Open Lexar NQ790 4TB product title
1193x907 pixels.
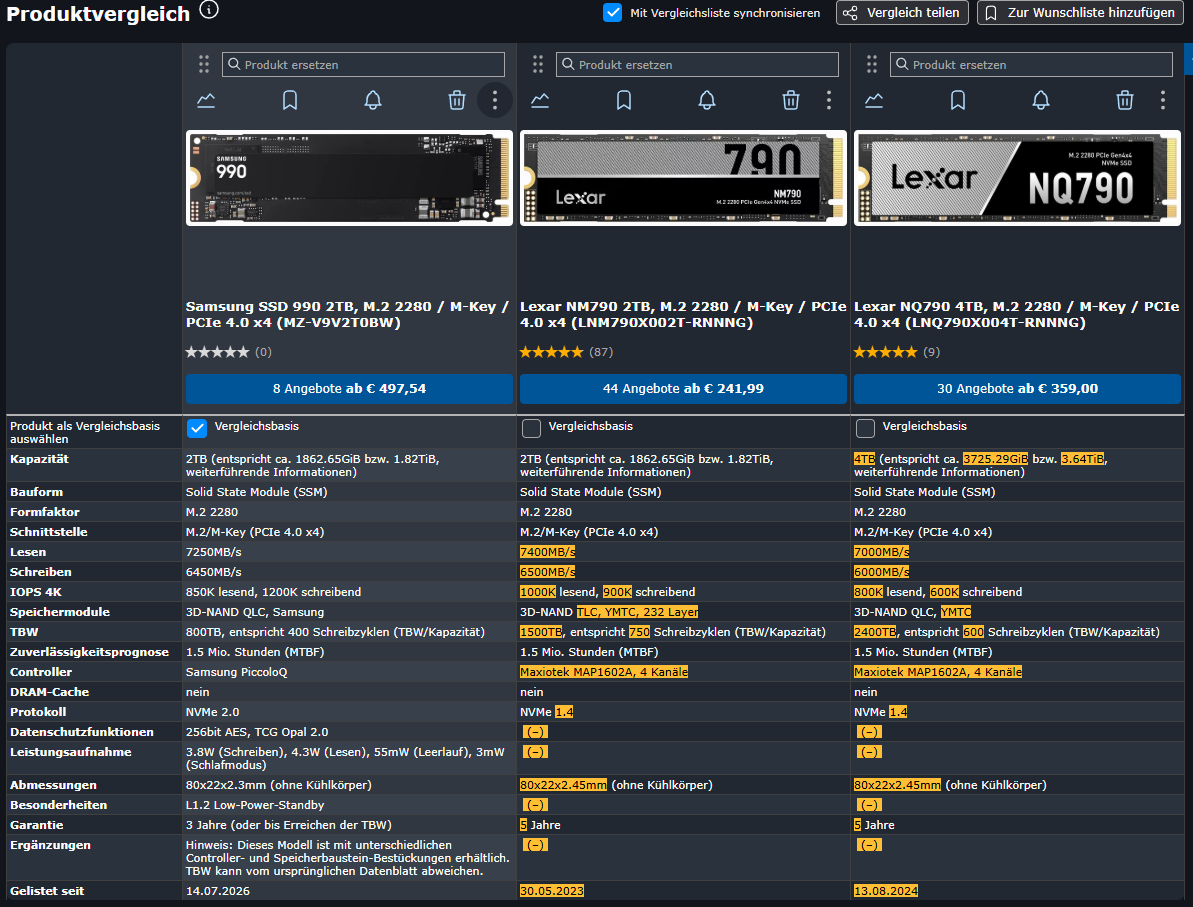point(1016,314)
